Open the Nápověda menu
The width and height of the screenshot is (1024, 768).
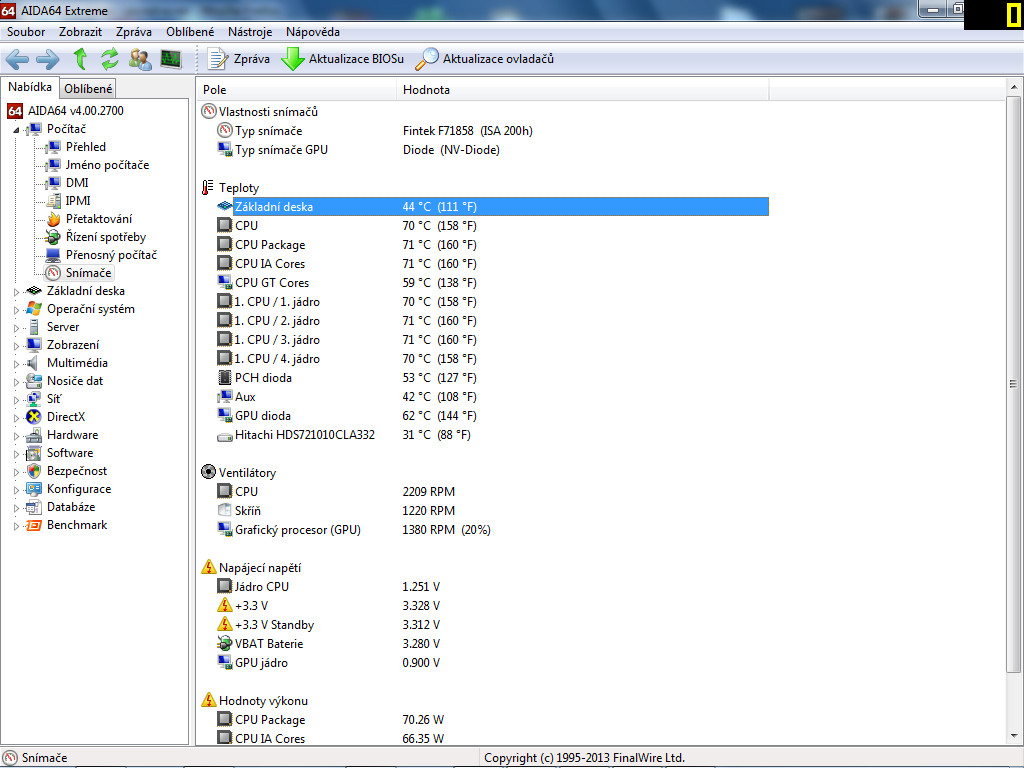tap(313, 31)
